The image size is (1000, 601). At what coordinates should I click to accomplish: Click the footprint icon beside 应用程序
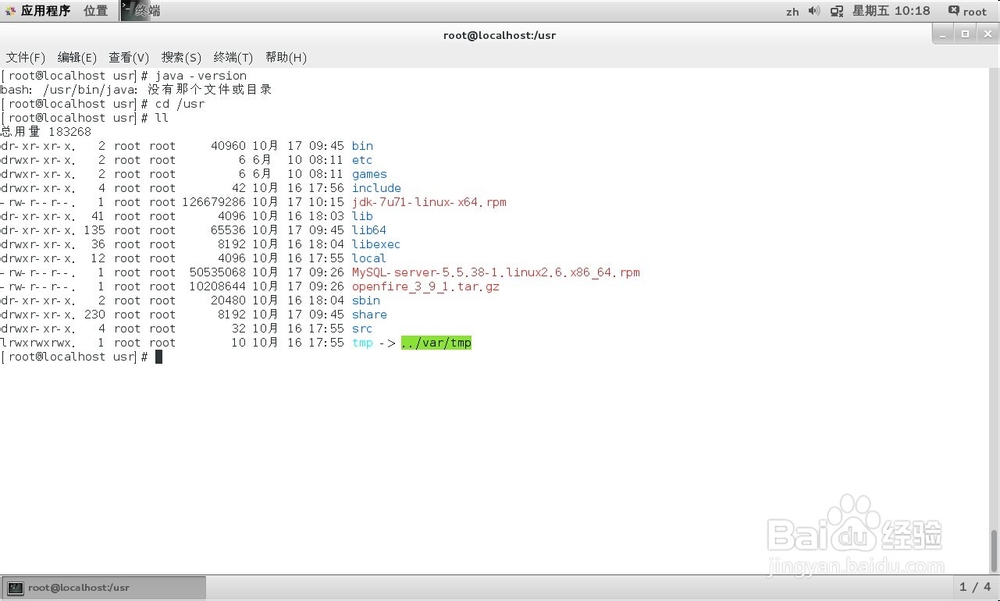click(x=10, y=10)
